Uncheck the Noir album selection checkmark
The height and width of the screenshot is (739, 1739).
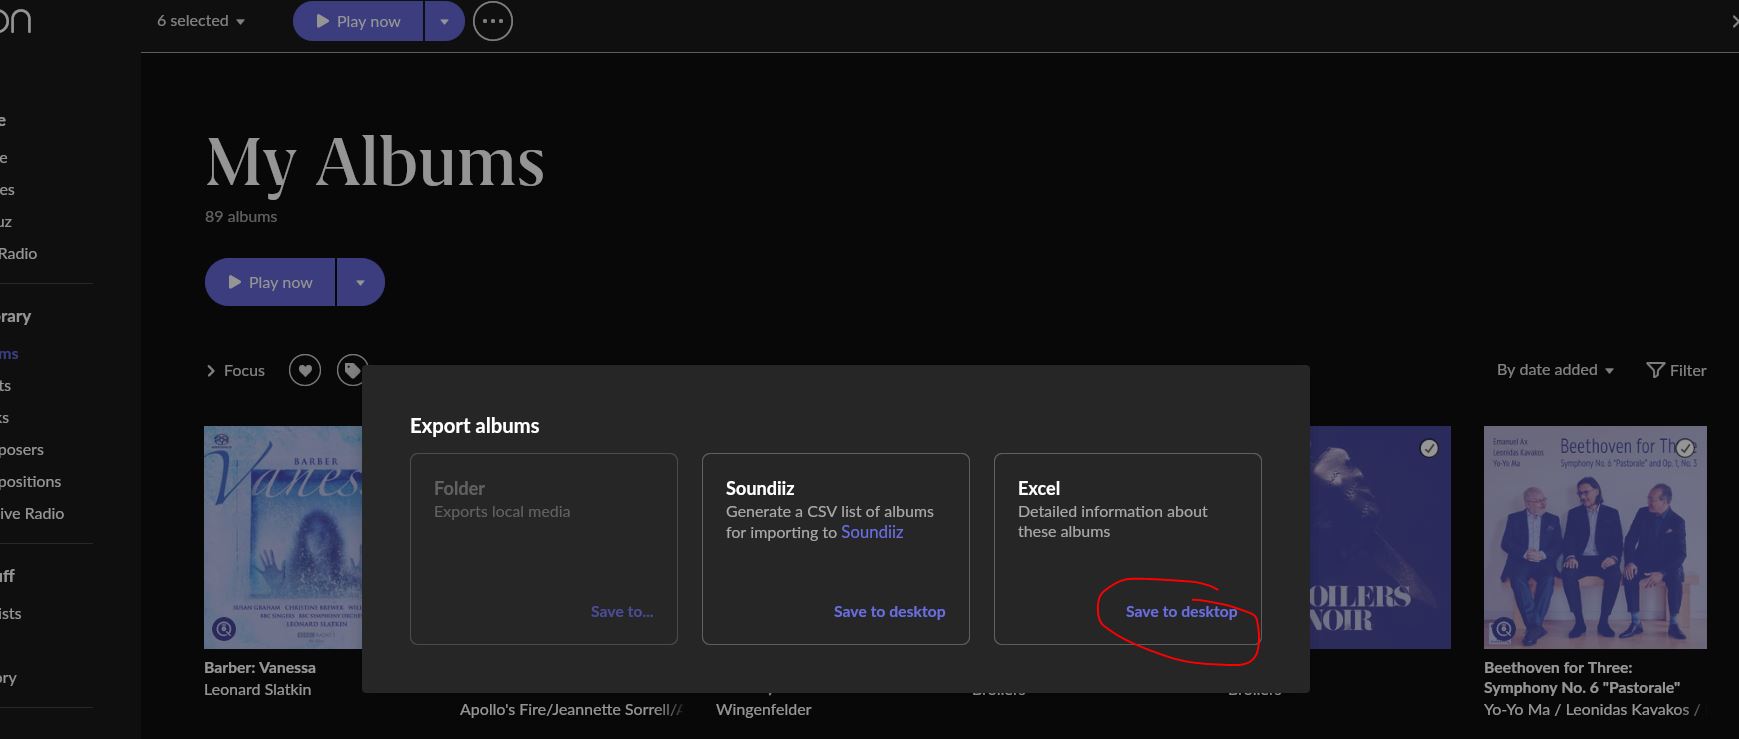[1429, 448]
